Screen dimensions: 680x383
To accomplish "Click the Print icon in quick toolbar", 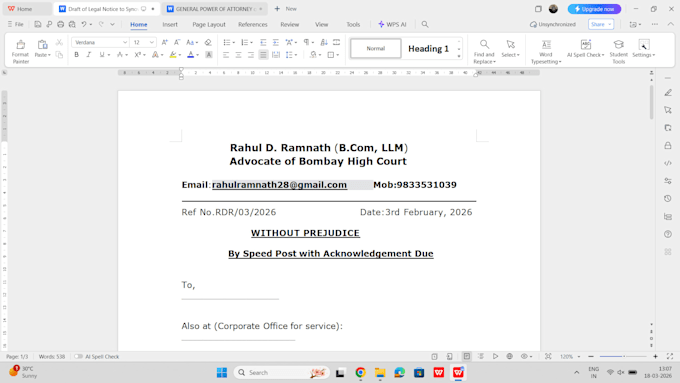I will (x=61, y=24).
